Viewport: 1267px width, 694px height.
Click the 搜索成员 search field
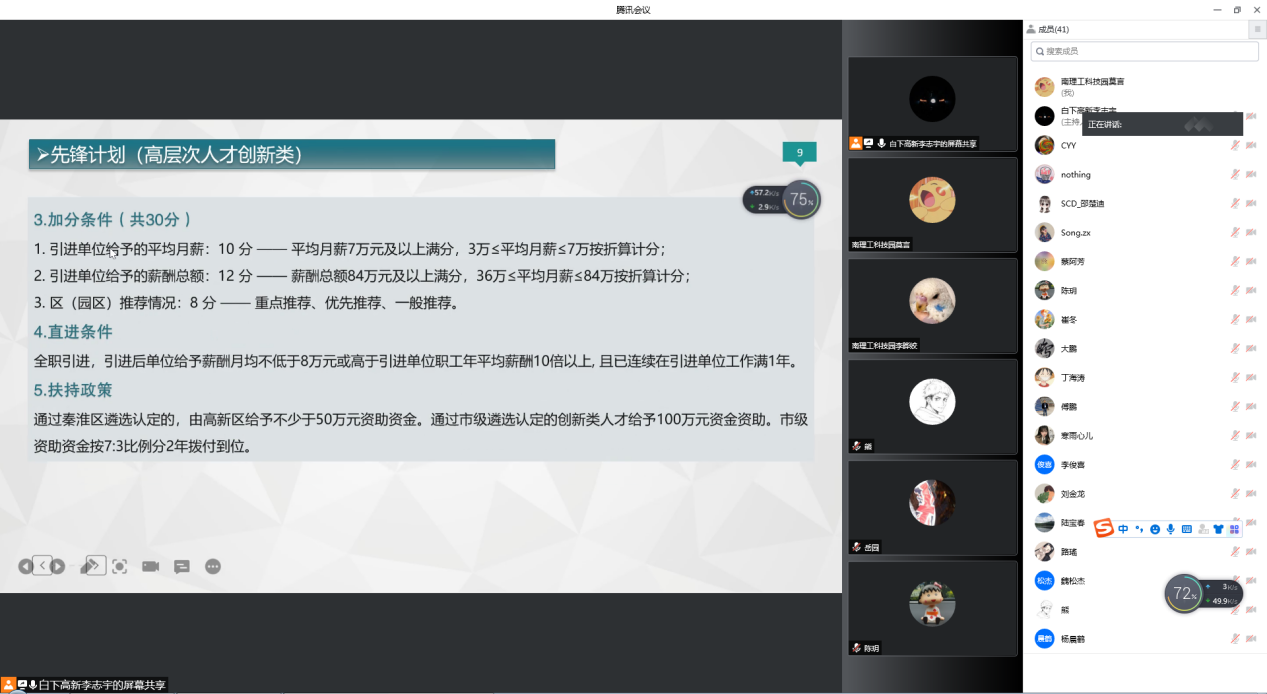[1144, 51]
